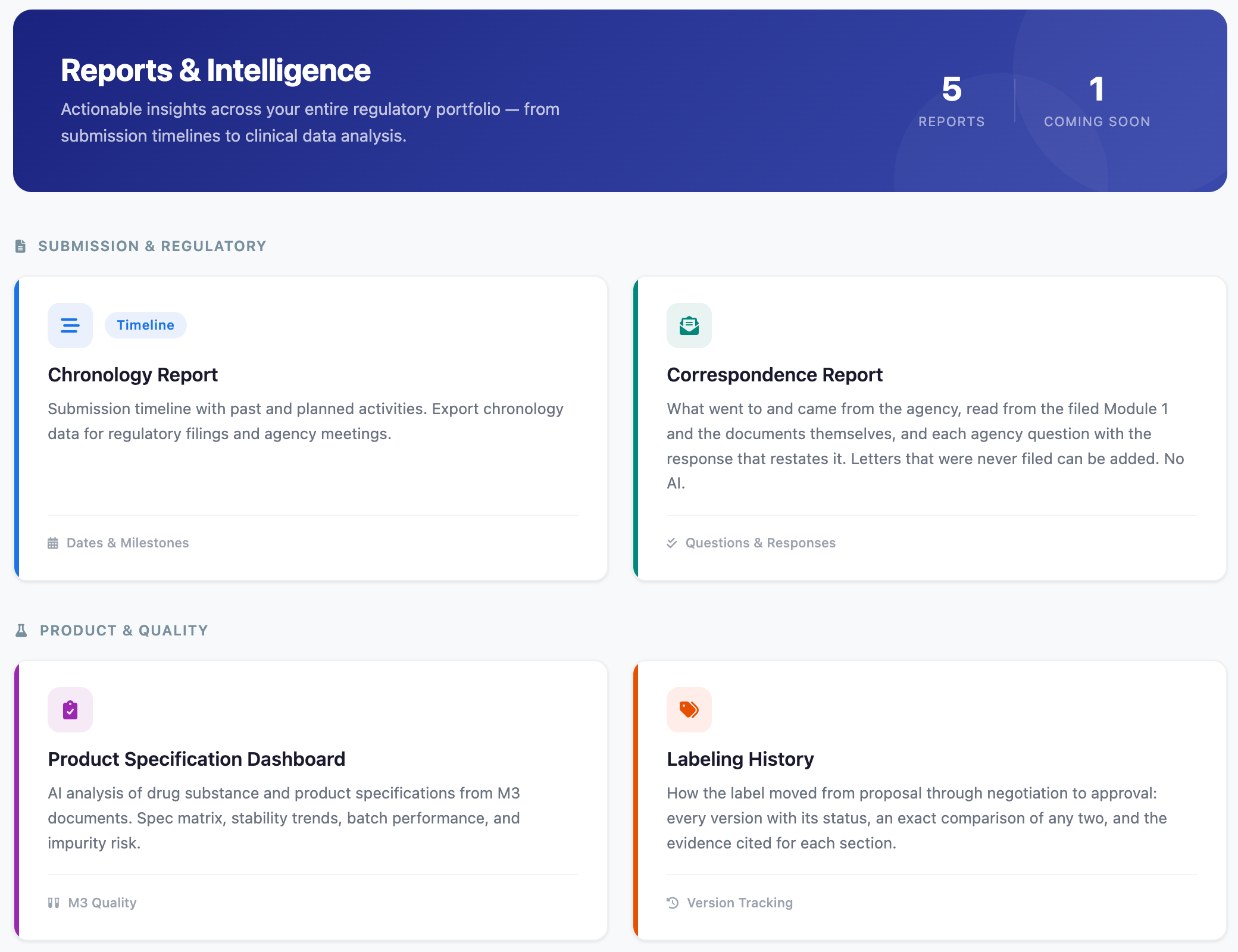Click the Correspondence Report envelope icon

(x=689, y=325)
